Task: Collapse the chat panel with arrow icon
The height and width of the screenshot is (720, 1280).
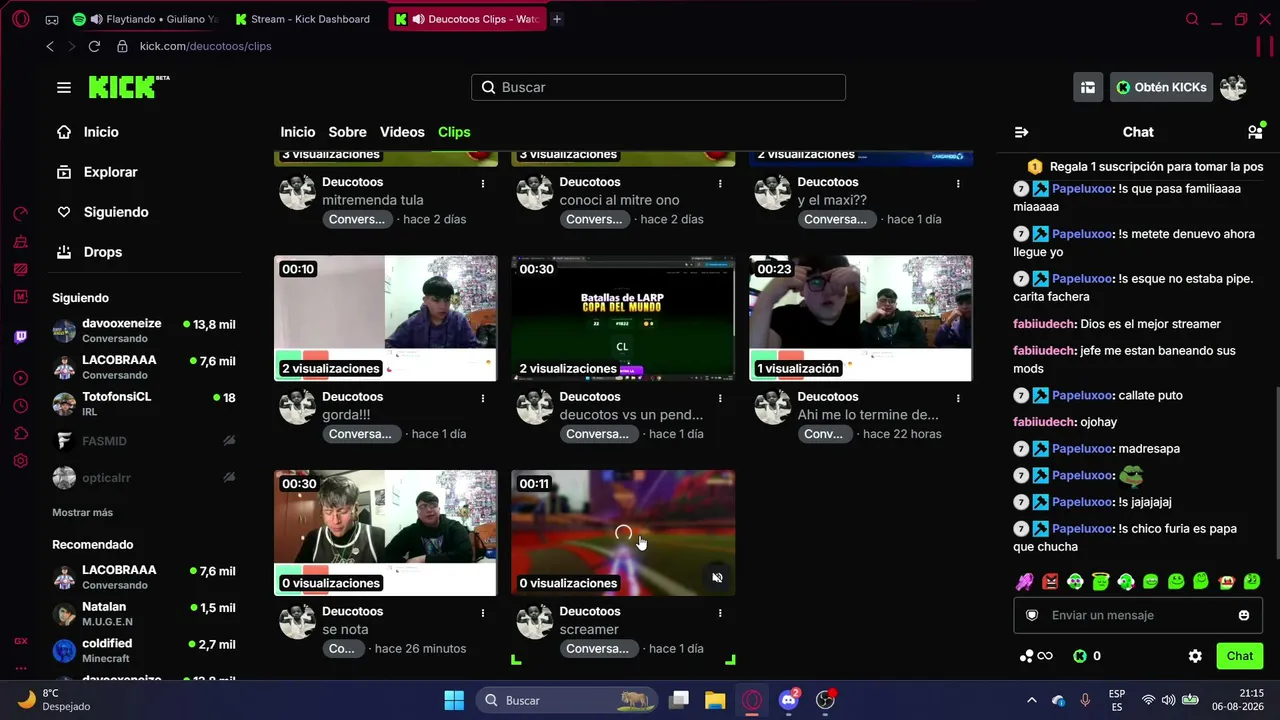Action: pos(1021,132)
